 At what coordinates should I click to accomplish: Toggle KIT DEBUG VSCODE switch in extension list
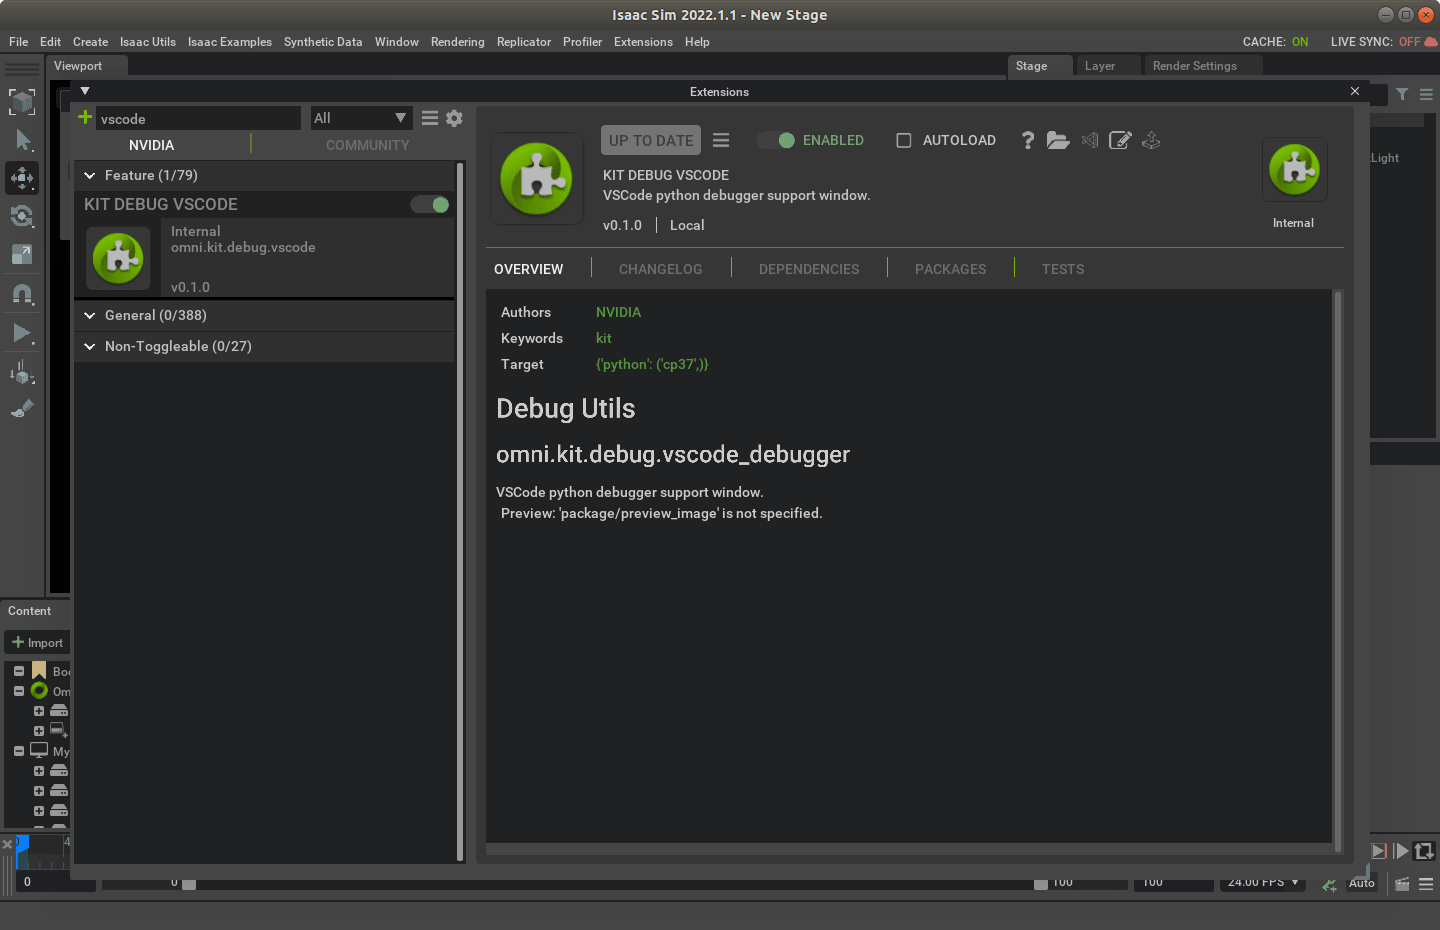tap(430, 204)
